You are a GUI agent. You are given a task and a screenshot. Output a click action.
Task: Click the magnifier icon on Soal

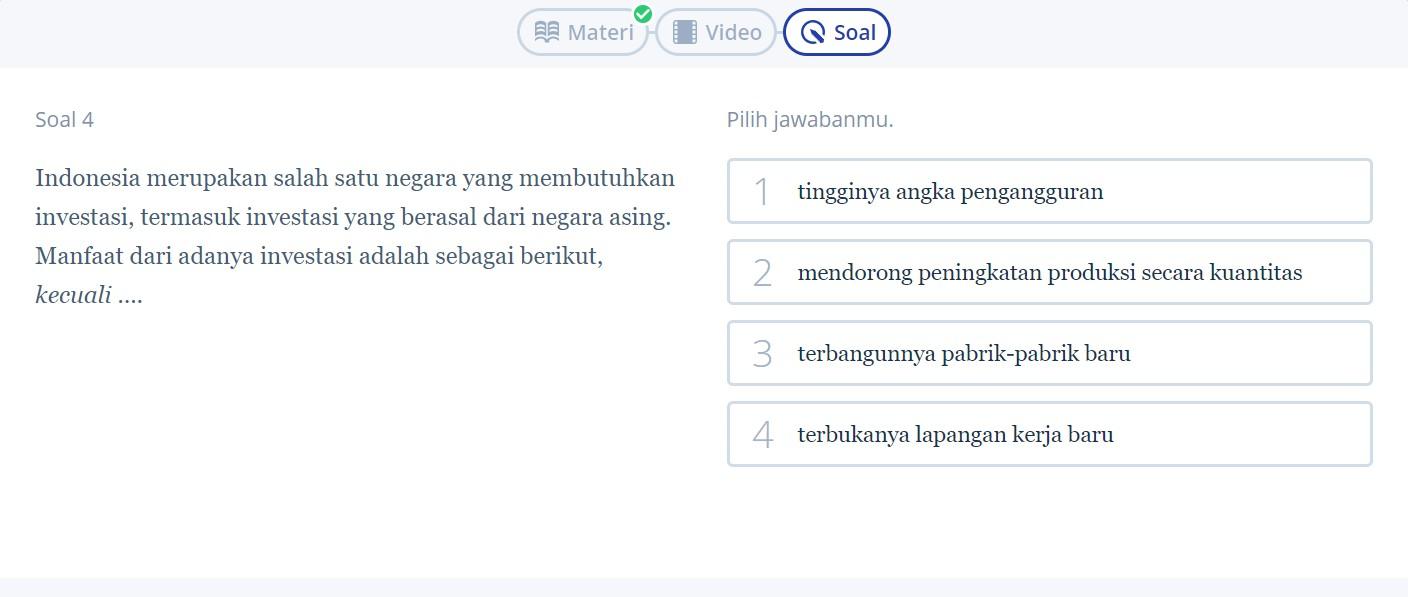814,33
